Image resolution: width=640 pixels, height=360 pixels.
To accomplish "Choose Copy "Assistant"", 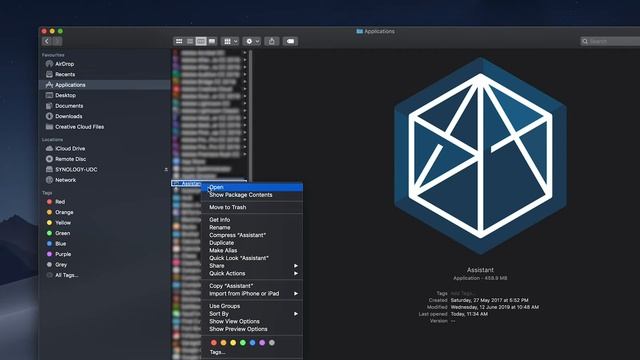I will click(252, 286).
